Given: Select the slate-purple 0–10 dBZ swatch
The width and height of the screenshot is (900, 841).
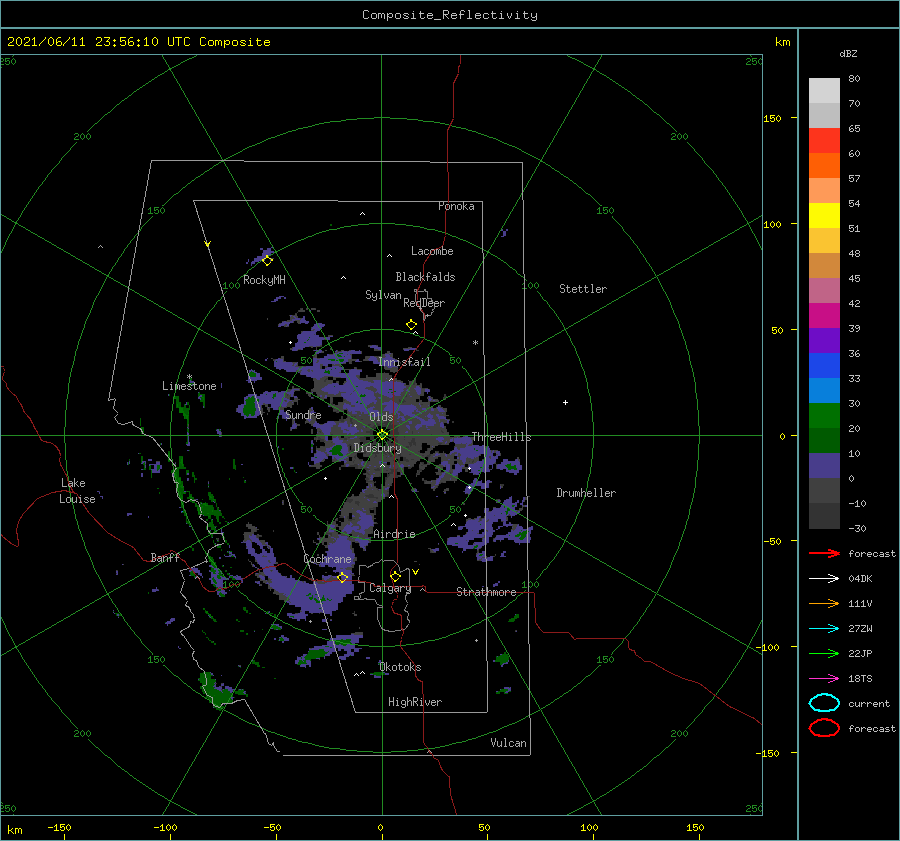Looking at the screenshot, I should [824, 466].
